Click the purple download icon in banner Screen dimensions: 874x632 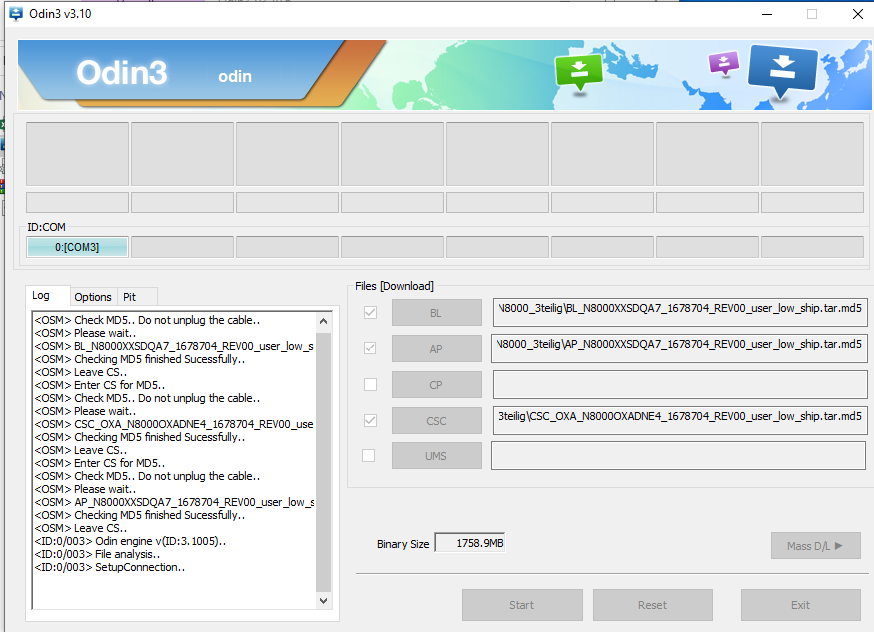[724, 62]
